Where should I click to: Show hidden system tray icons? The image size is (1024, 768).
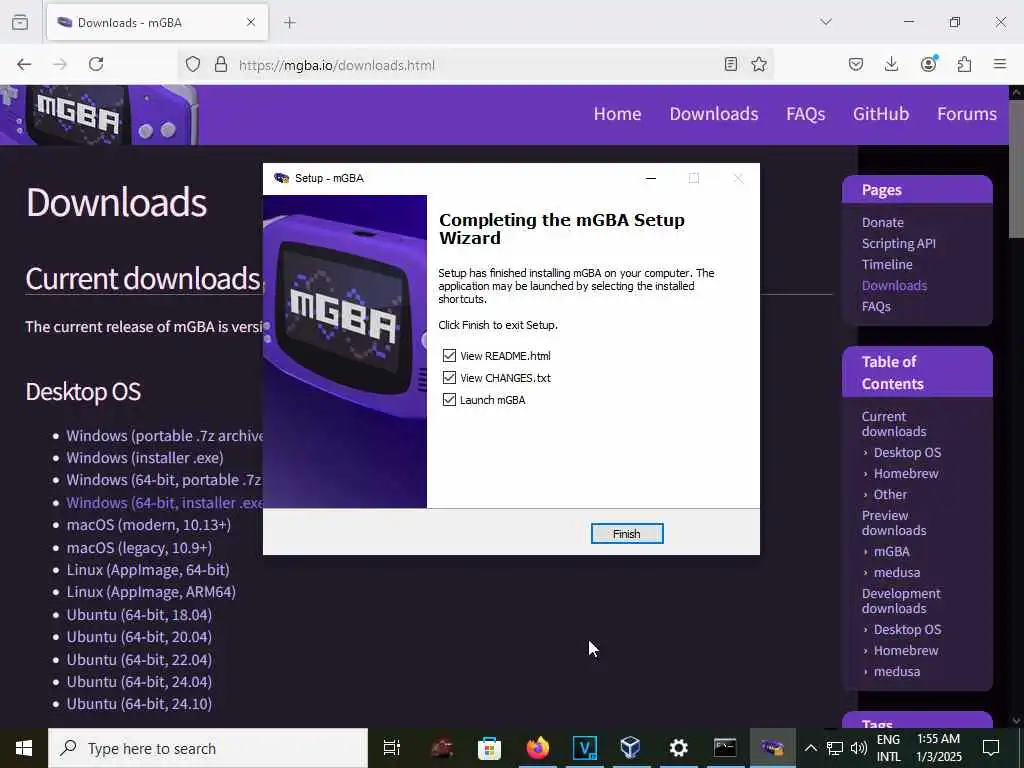(810, 748)
